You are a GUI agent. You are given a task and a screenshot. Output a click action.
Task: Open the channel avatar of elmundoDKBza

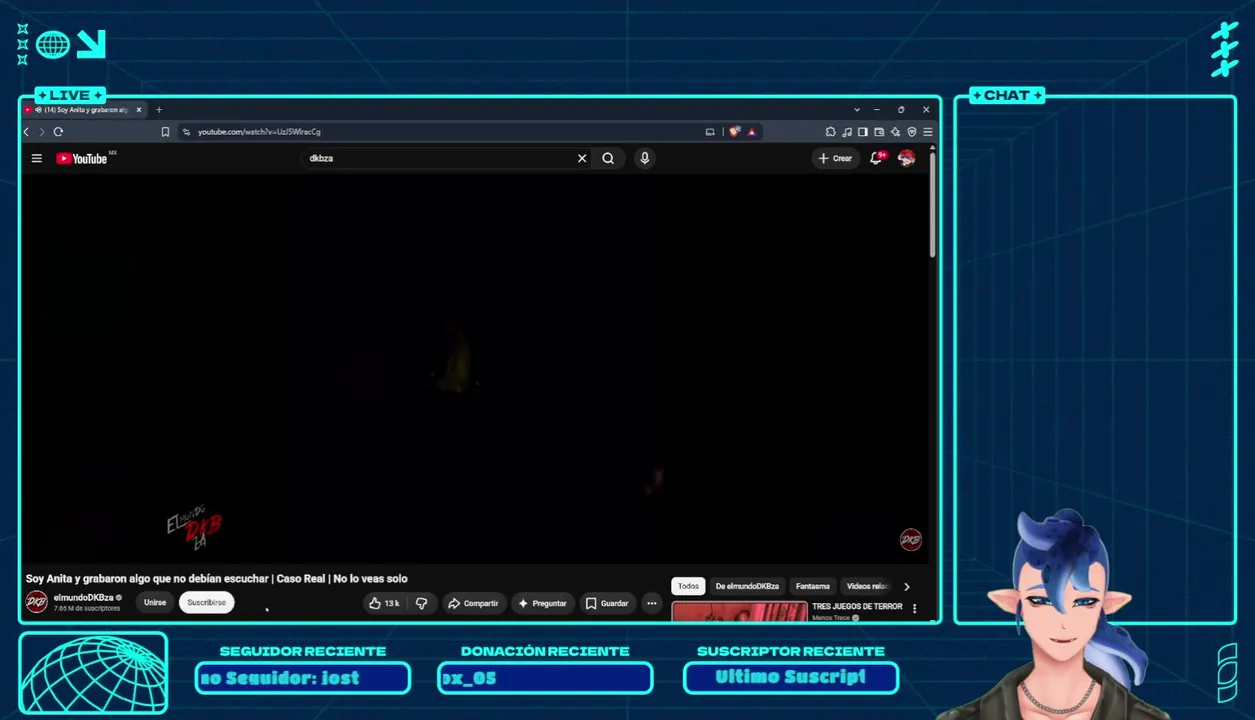tap(37, 602)
